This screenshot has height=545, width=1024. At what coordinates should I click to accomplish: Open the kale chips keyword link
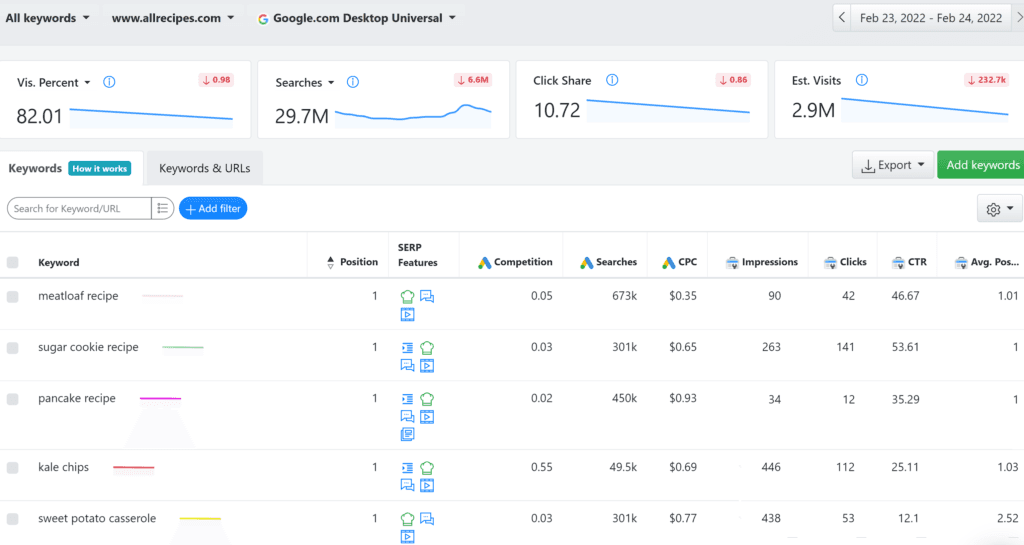pos(63,467)
